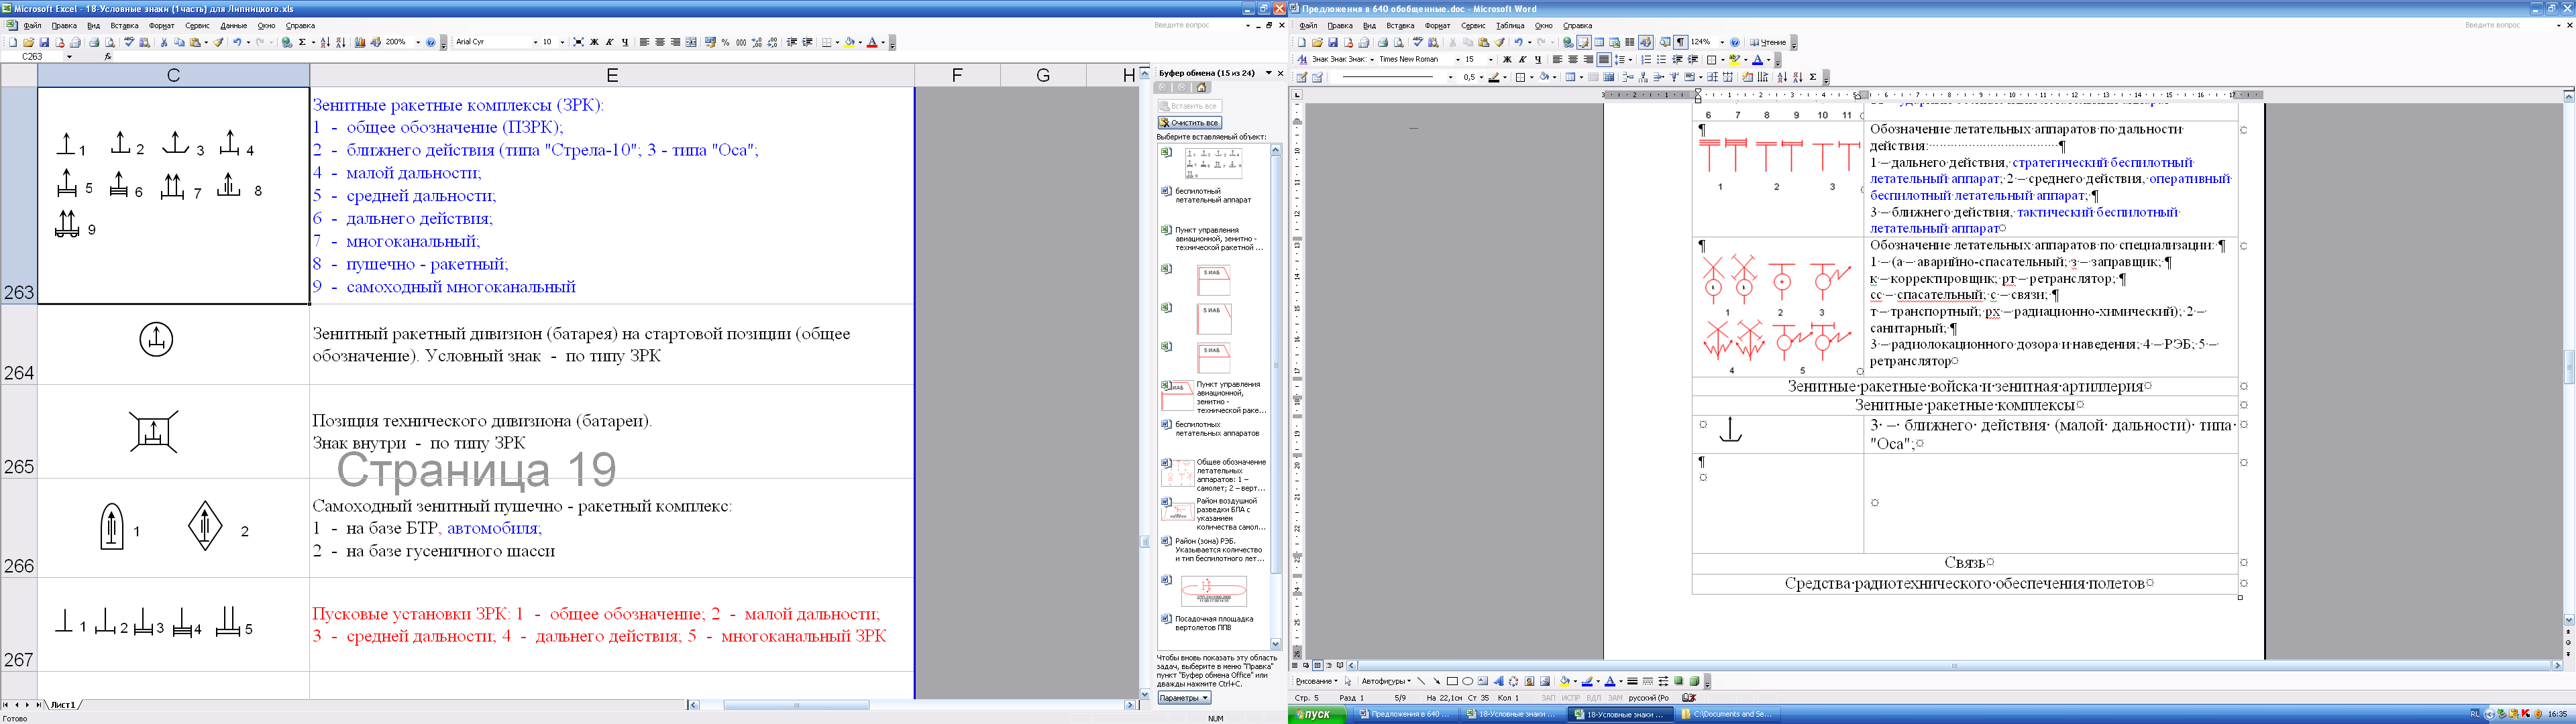Open Автофигуры dropdown in Drawing toolbar

(1386, 681)
